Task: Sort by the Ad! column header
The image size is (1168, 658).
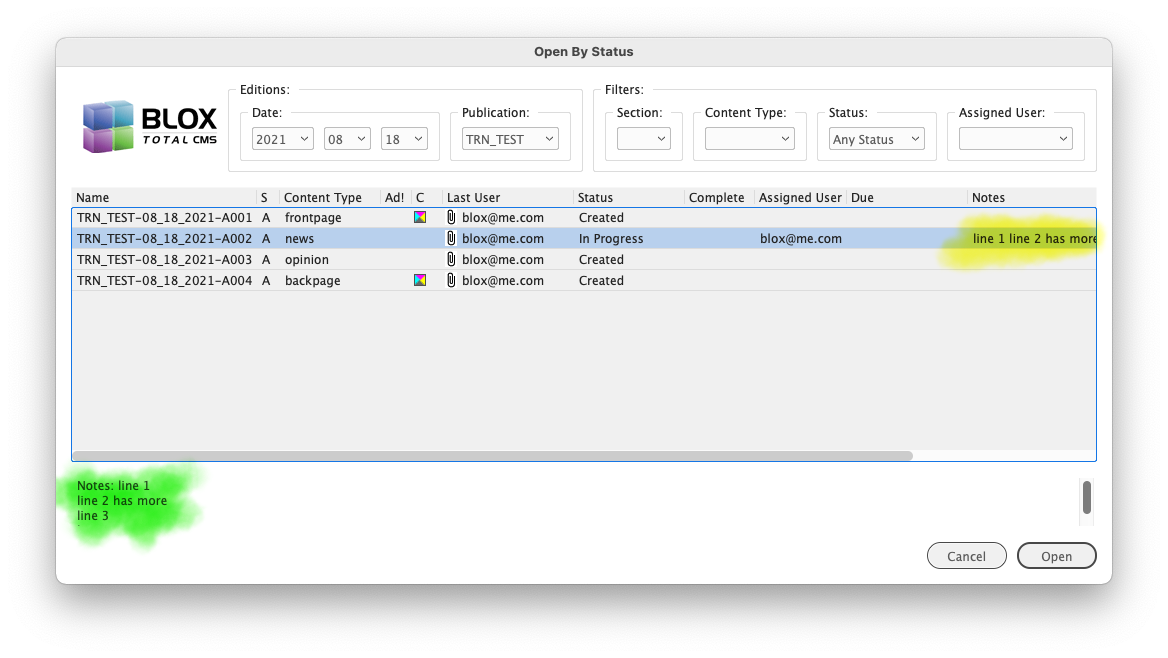Action: coord(396,197)
